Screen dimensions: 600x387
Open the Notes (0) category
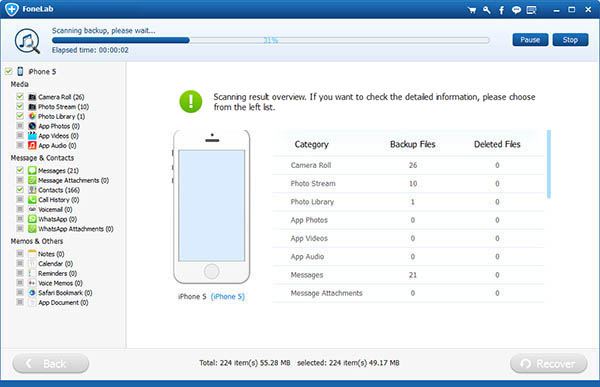51,254
